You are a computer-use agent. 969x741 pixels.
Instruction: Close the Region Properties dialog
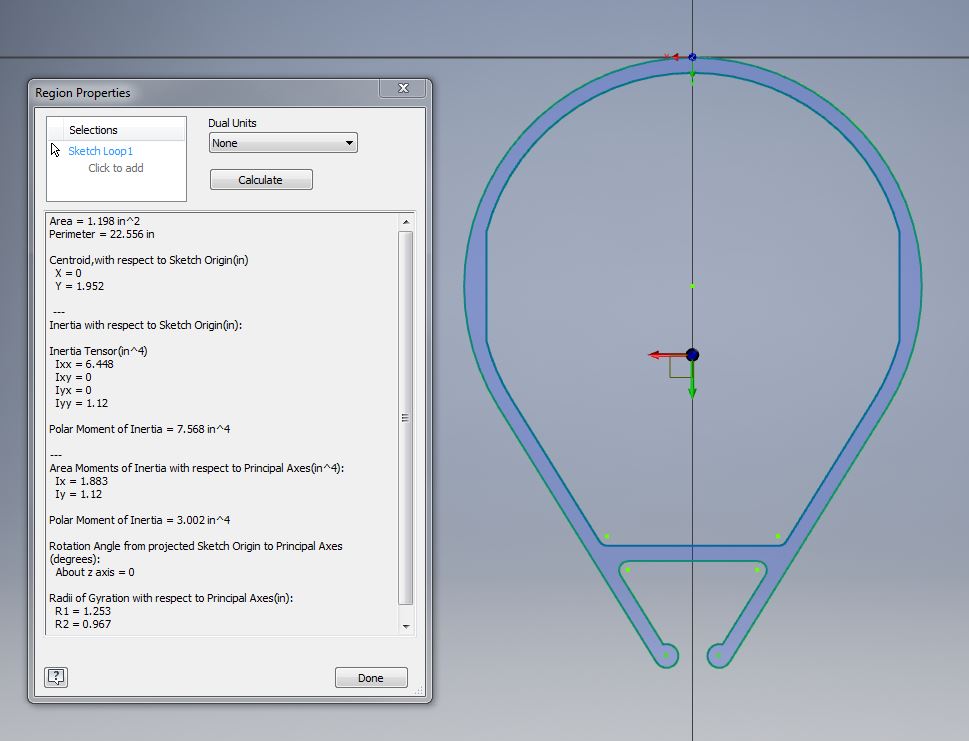(x=403, y=88)
